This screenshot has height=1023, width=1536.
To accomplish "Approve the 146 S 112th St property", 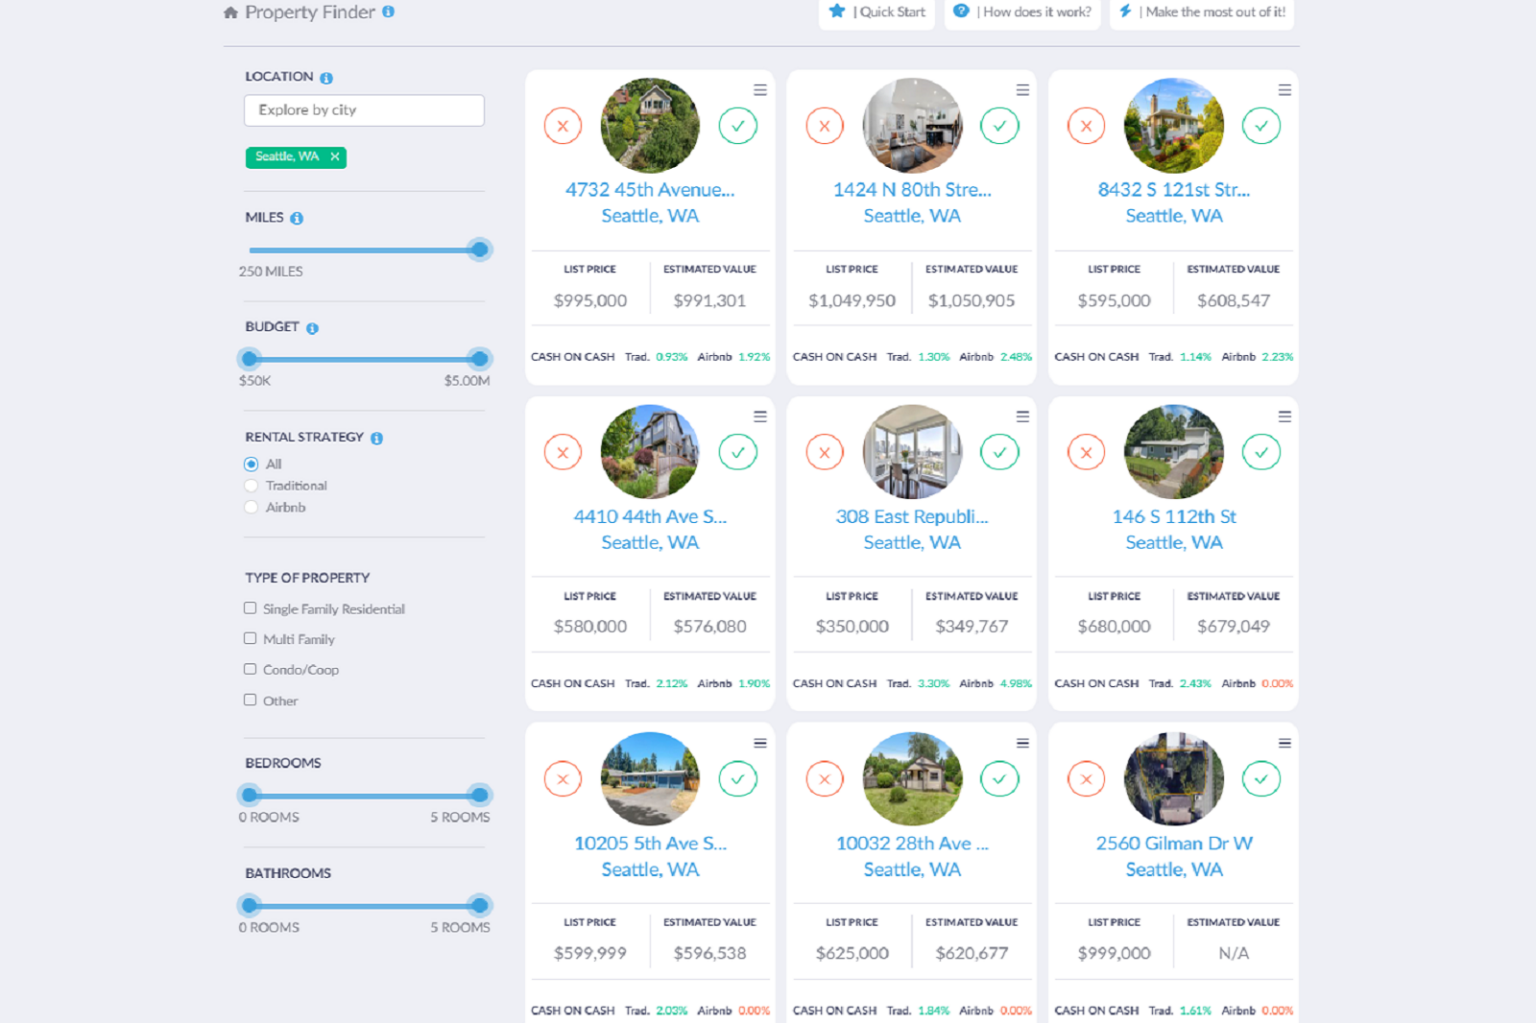I will point(1261,452).
